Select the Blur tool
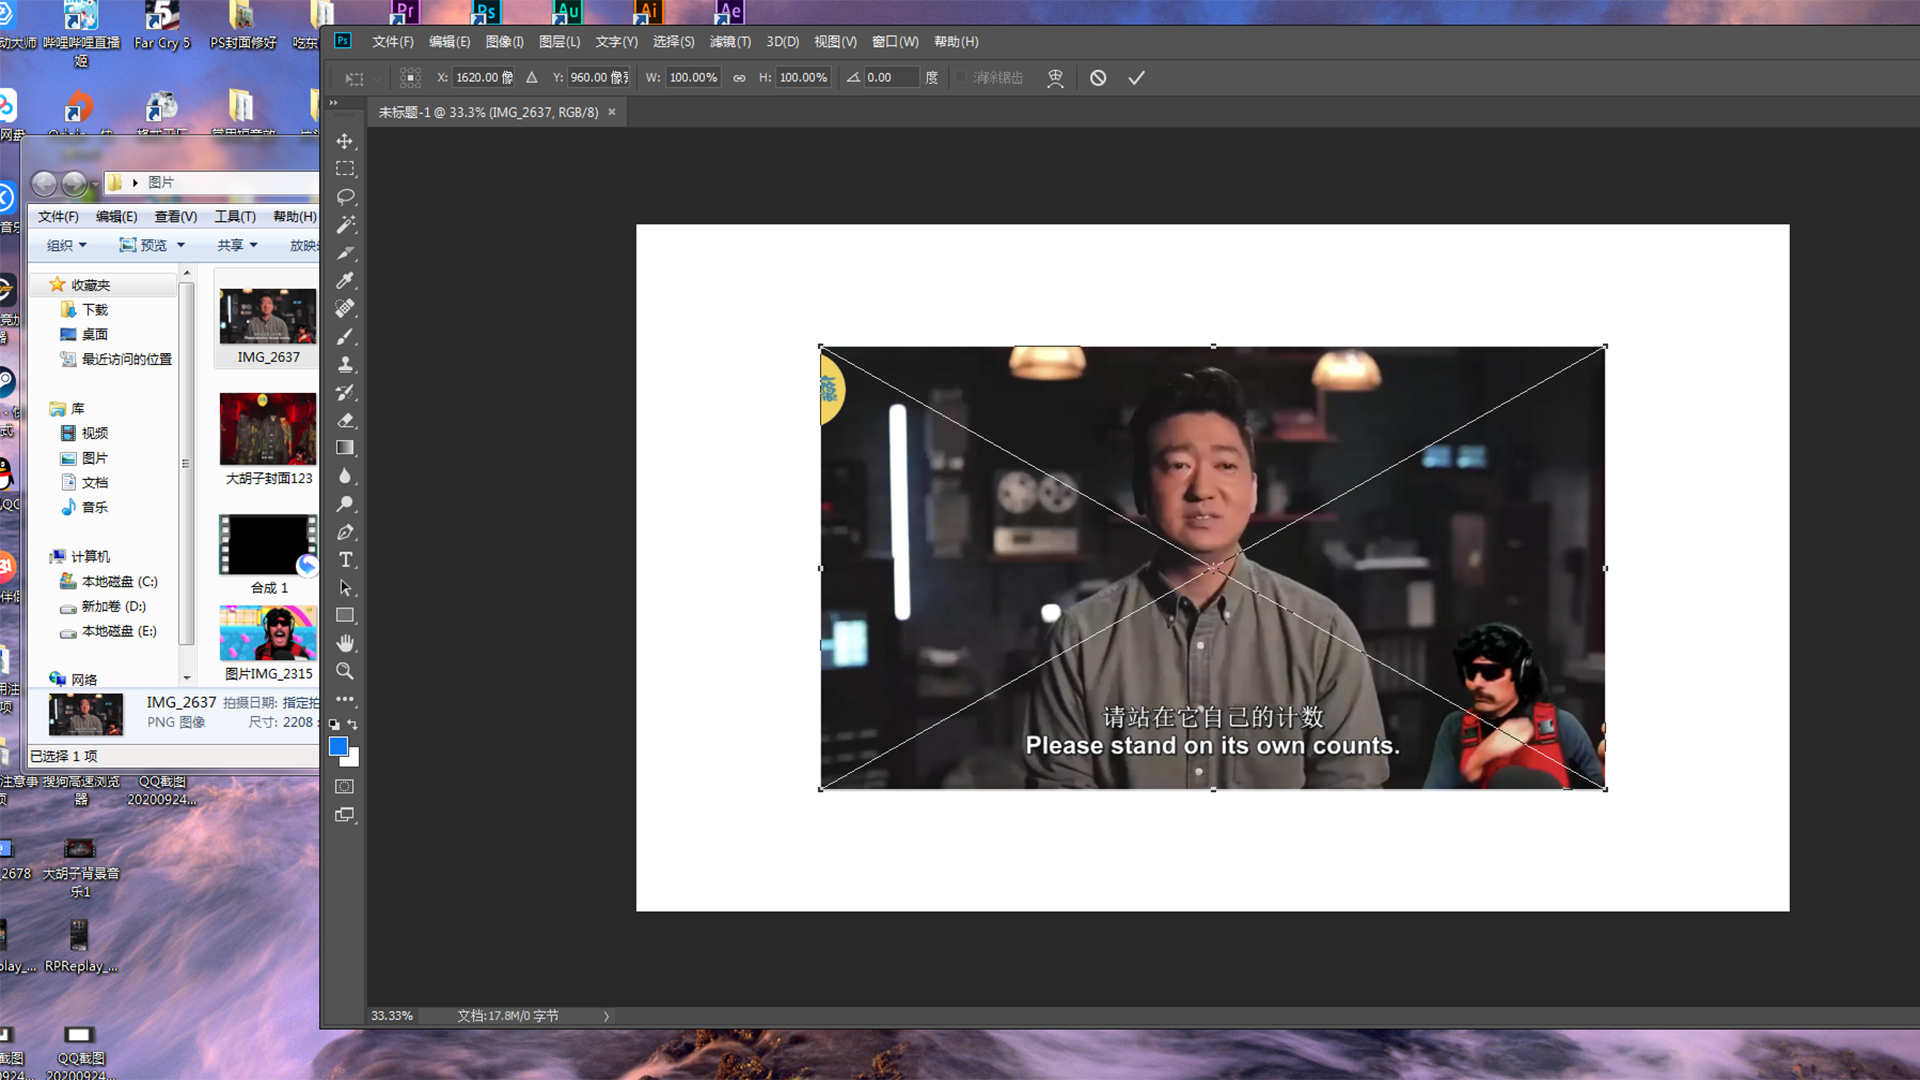Image resolution: width=1920 pixels, height=1080 pixels. coord(345,476)
